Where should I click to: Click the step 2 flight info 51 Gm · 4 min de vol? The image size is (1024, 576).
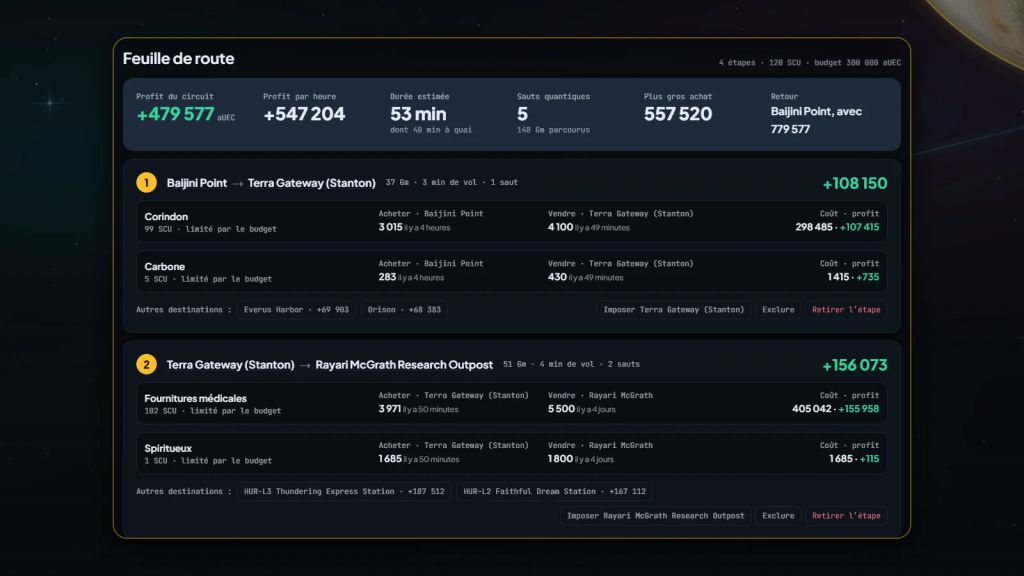(571, 364)
